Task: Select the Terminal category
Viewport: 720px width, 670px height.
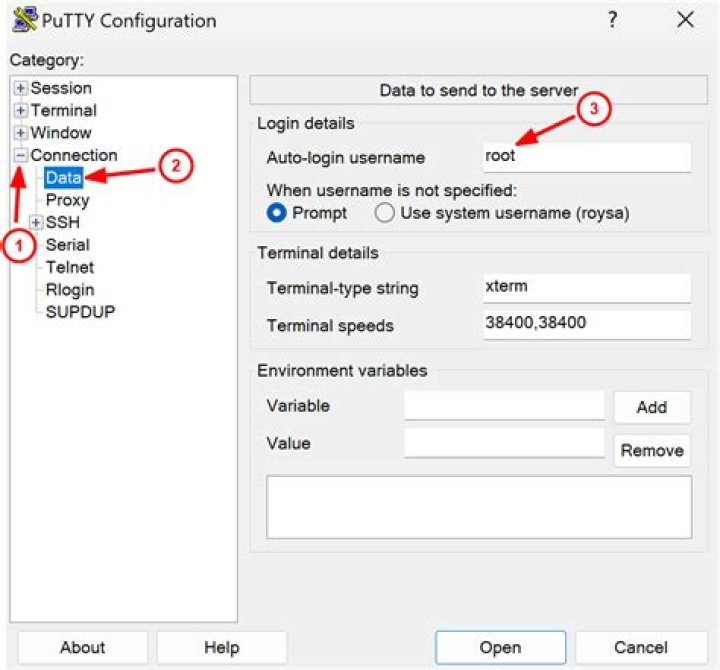Action: coord(64,111)
